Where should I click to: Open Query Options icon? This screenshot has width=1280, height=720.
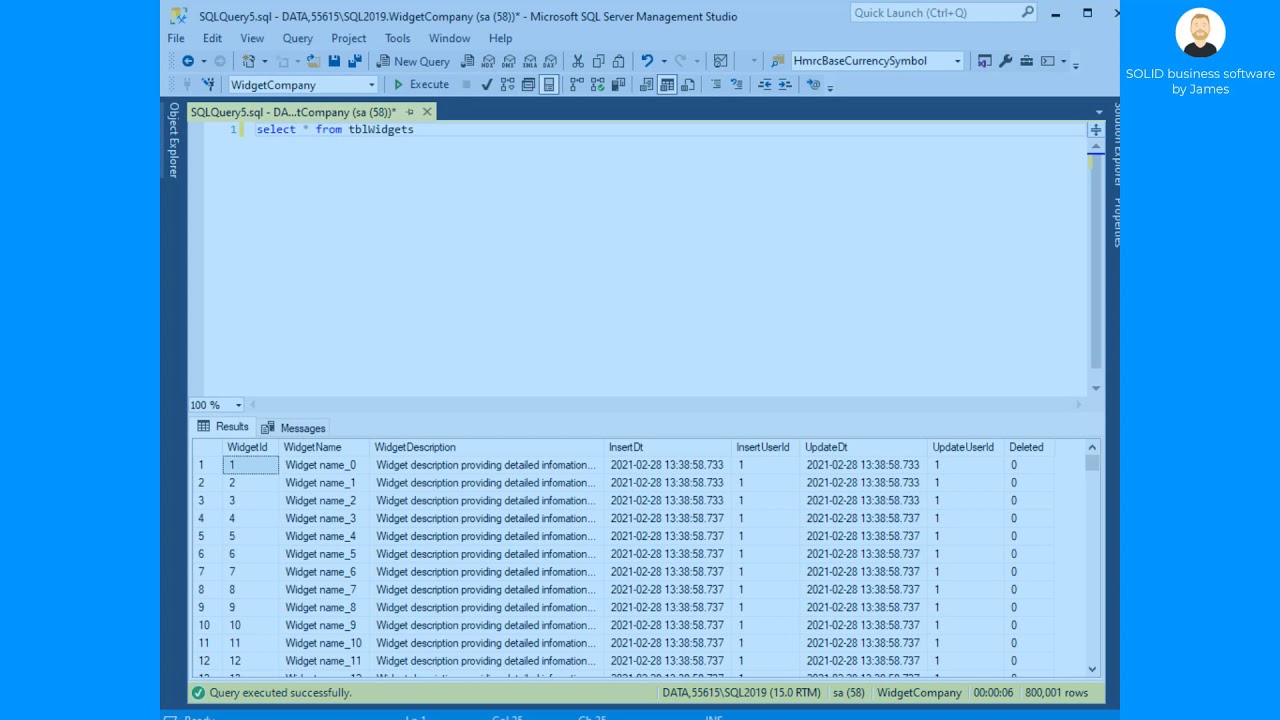[x=528, y=85]
